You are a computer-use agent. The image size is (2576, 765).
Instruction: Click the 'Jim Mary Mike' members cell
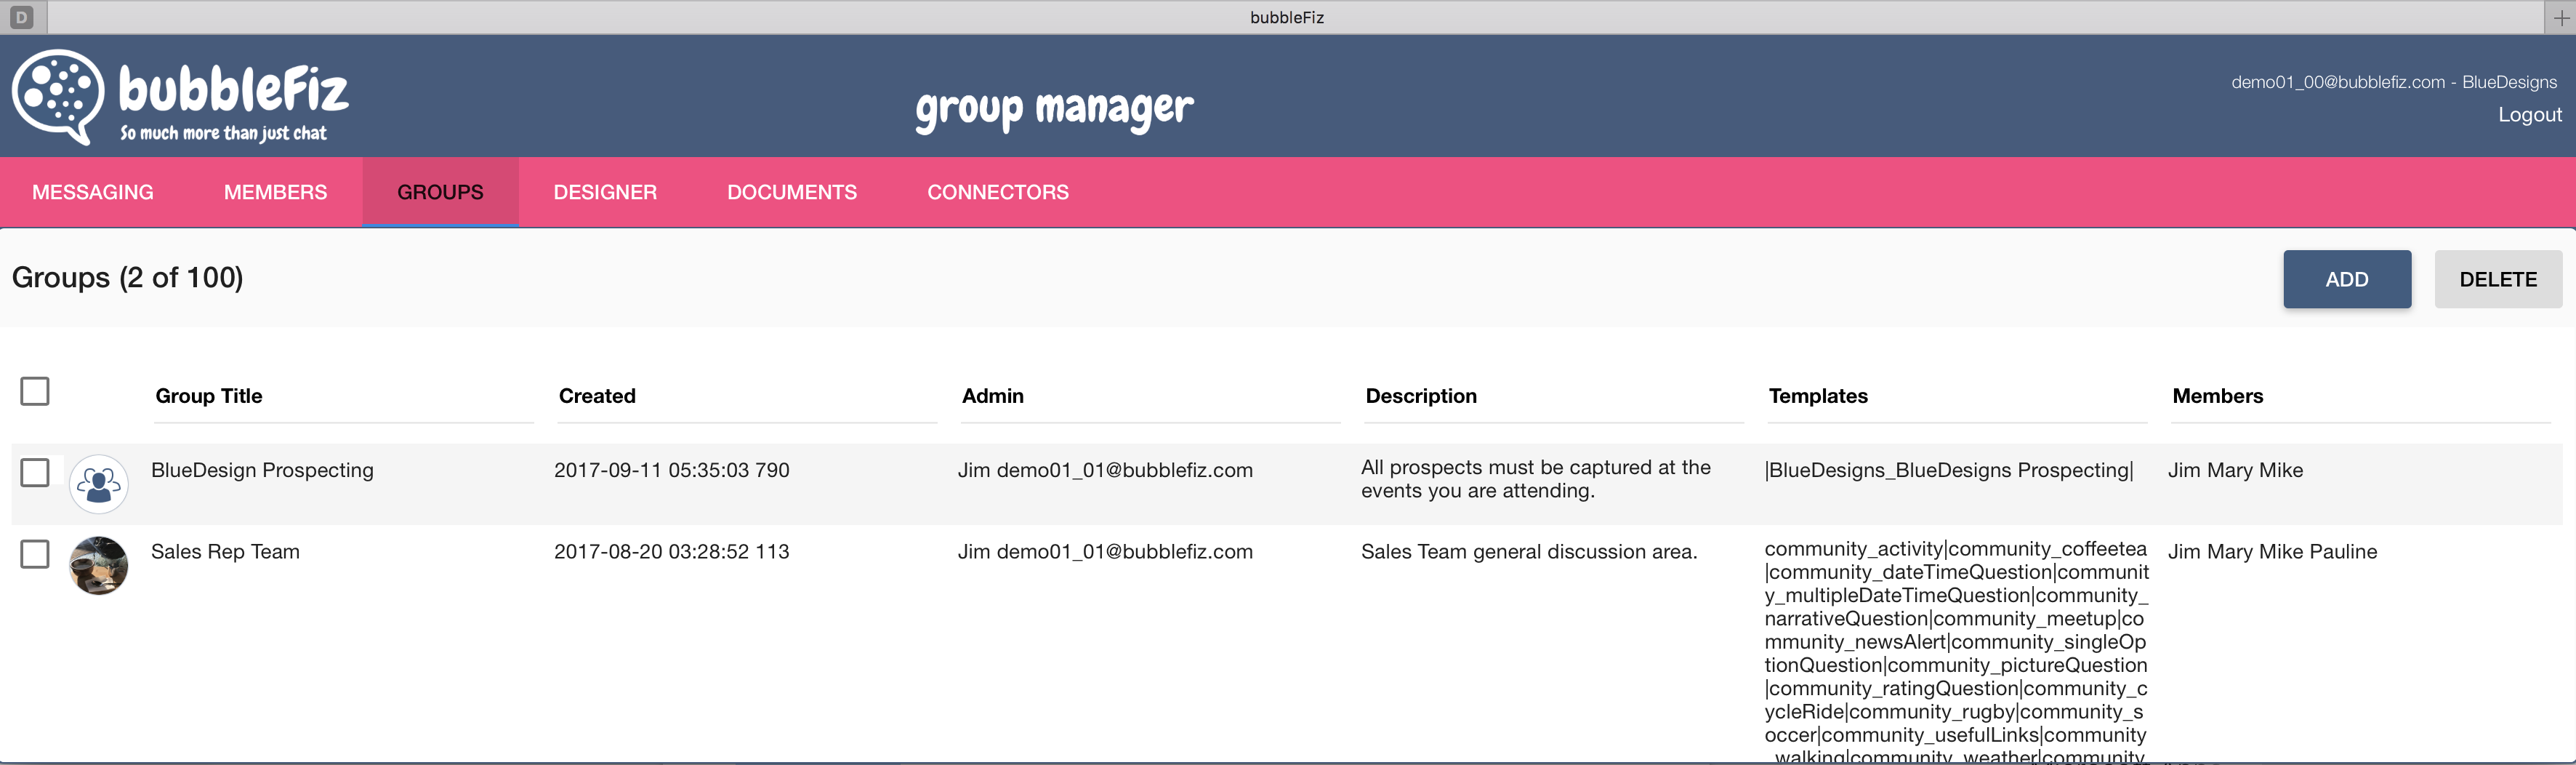(2235, 470)
